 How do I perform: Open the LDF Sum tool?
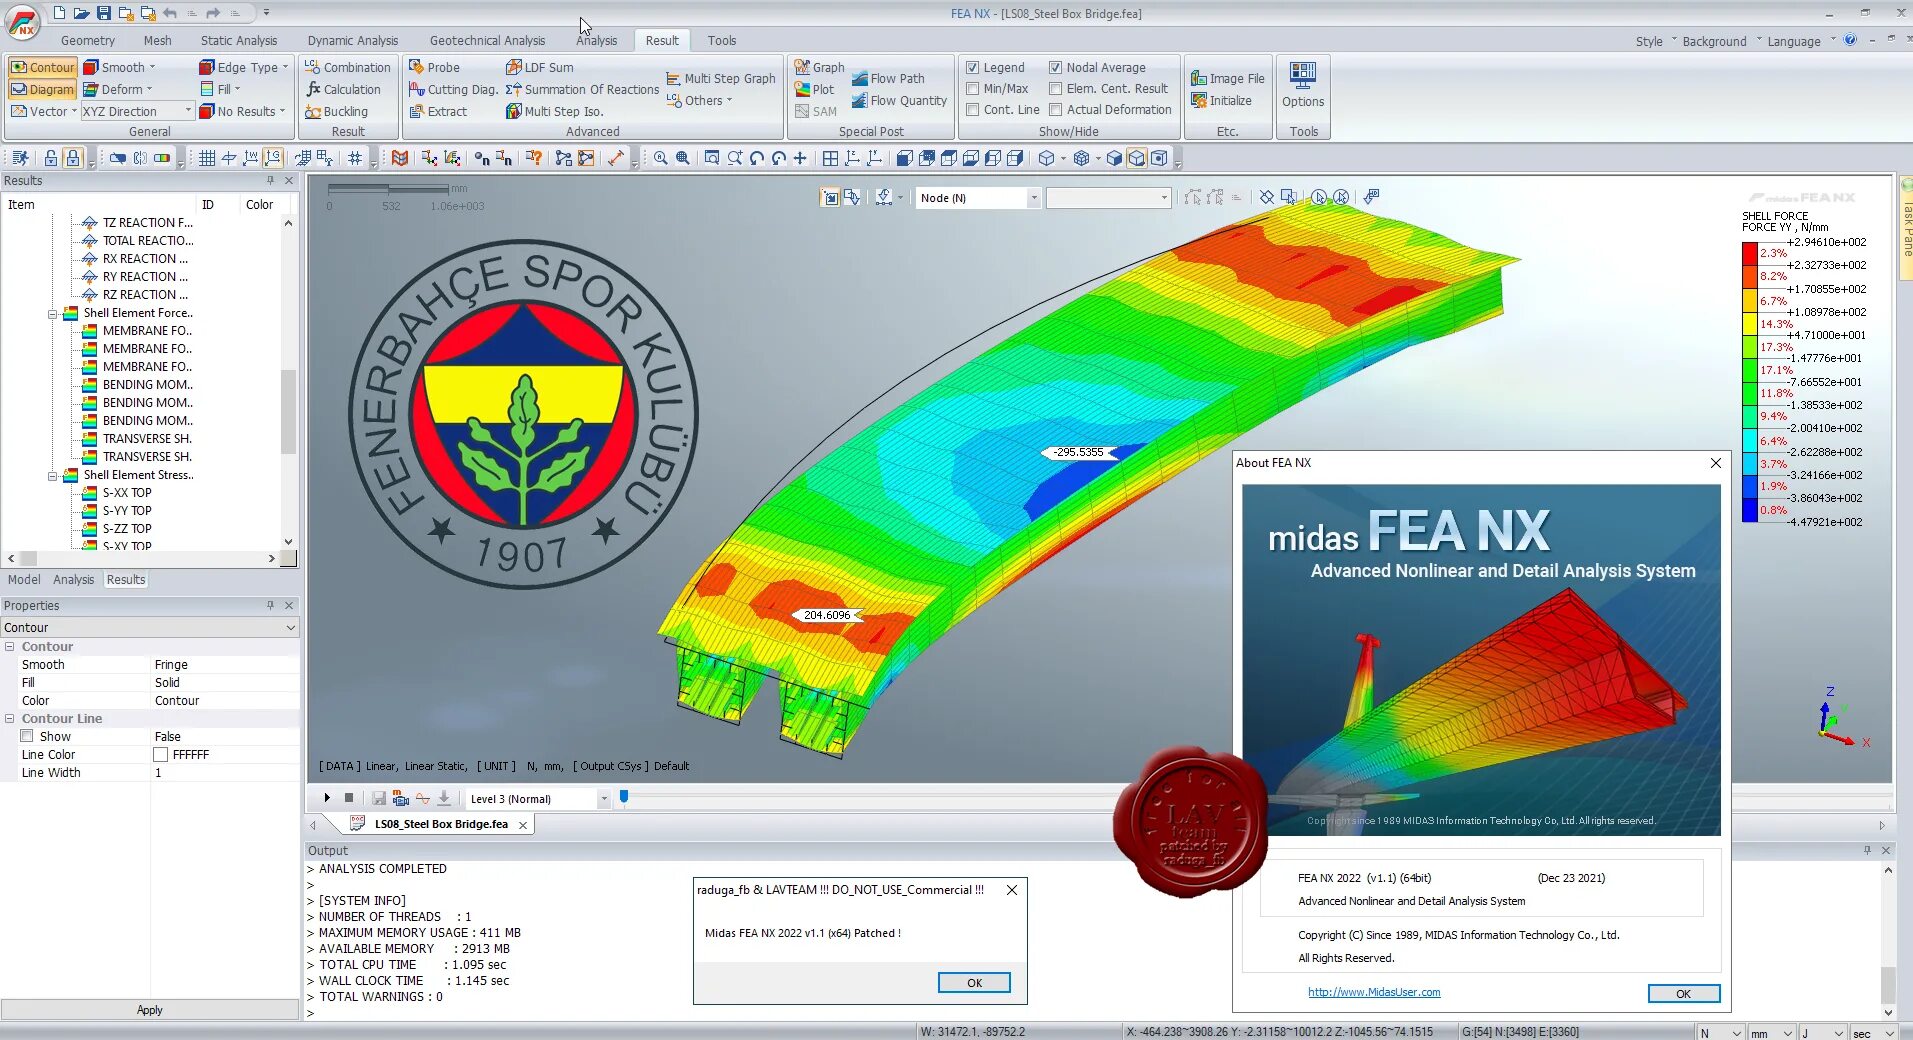540,67
